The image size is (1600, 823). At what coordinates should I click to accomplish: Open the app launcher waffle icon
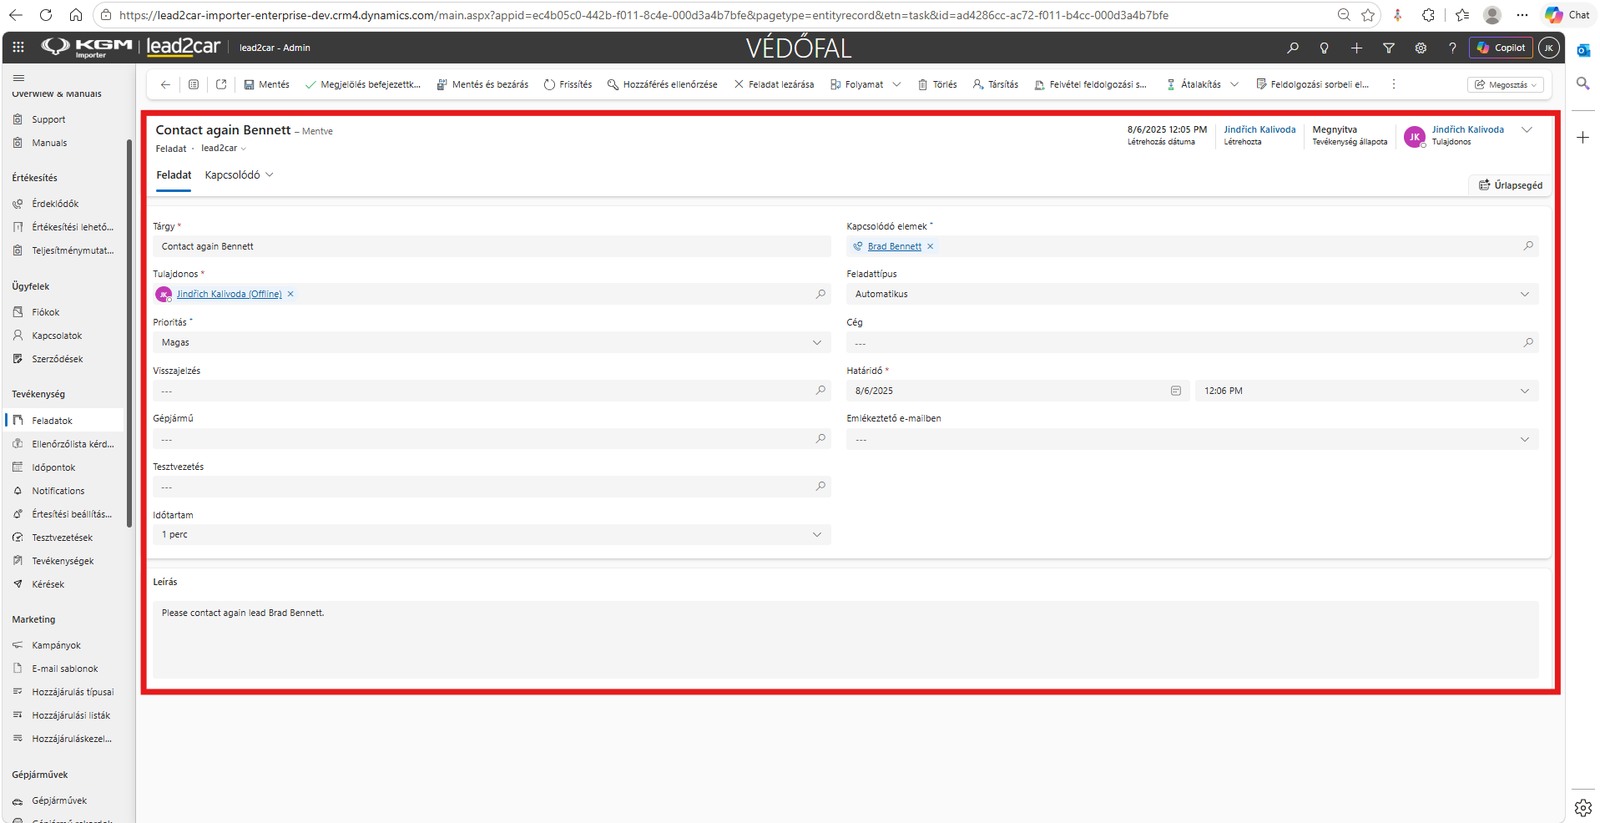click(18, 47)
